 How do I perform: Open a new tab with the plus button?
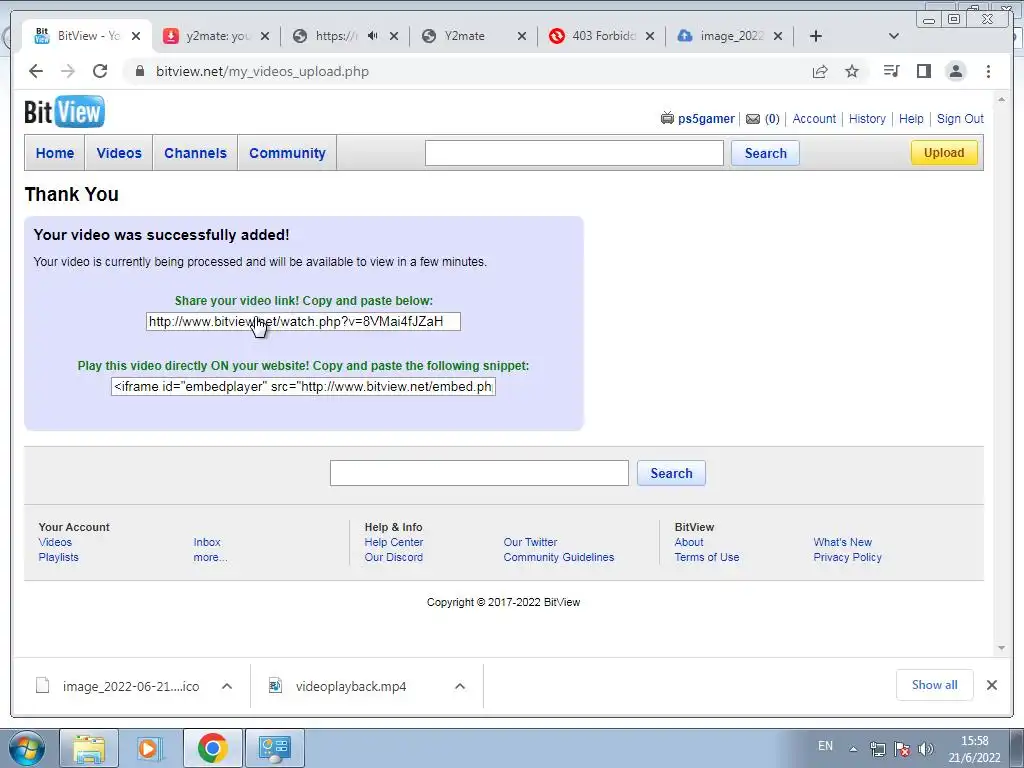click(x=816, y=36)
